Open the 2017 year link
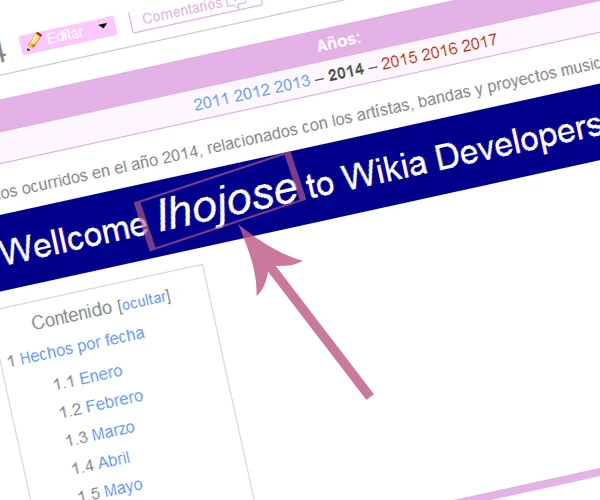The width and height of the screenshot is (600, 500). [479, 41]
